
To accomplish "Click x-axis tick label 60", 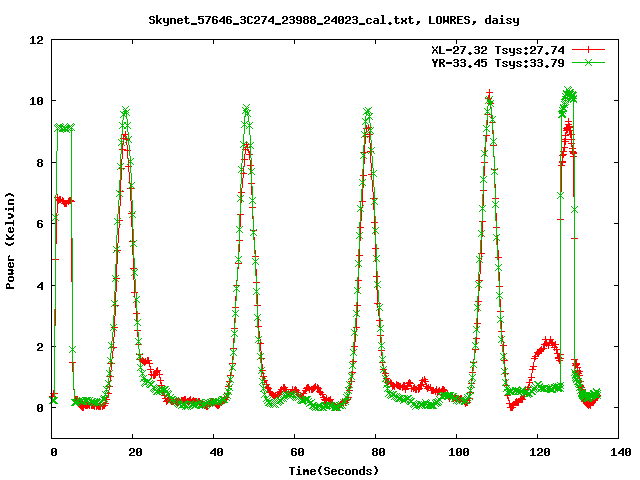I will coord(297,452).
